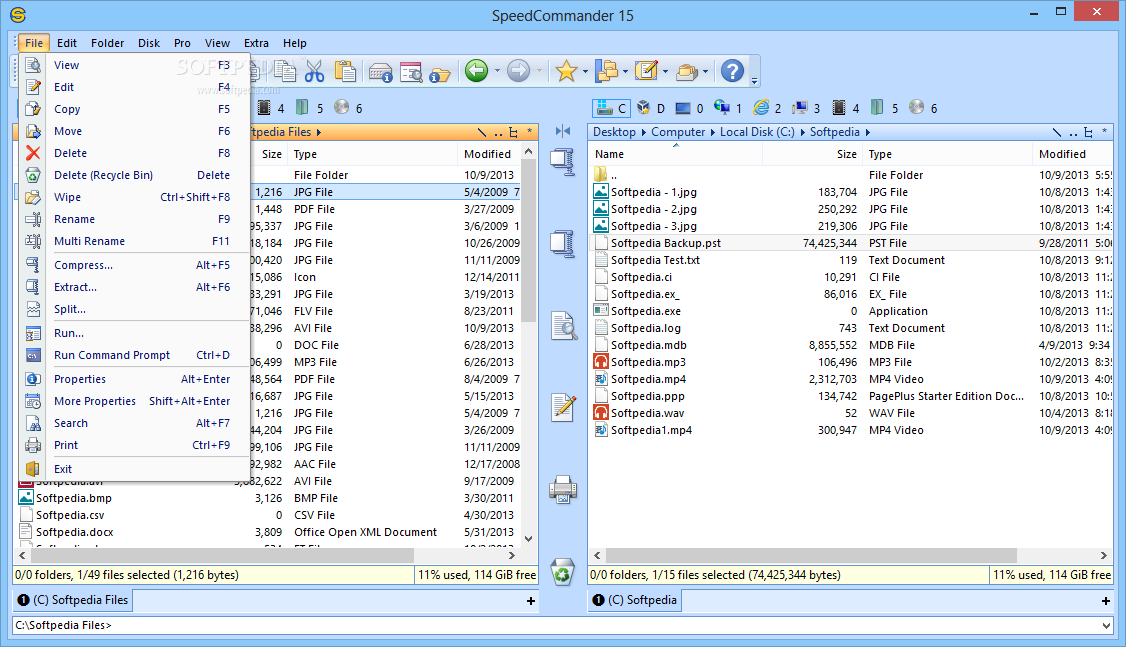This screenshot has width=1126, height=647.
Task: Select drive 5 in the left panel
Action: point(309,108)
